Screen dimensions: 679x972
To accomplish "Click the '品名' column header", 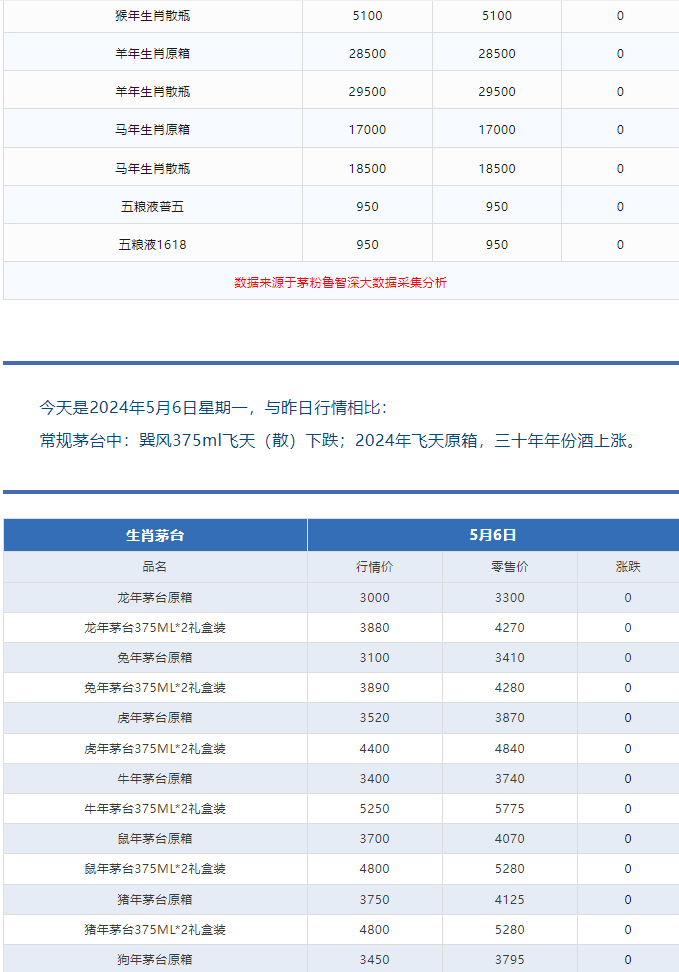I will coord(155,567).
